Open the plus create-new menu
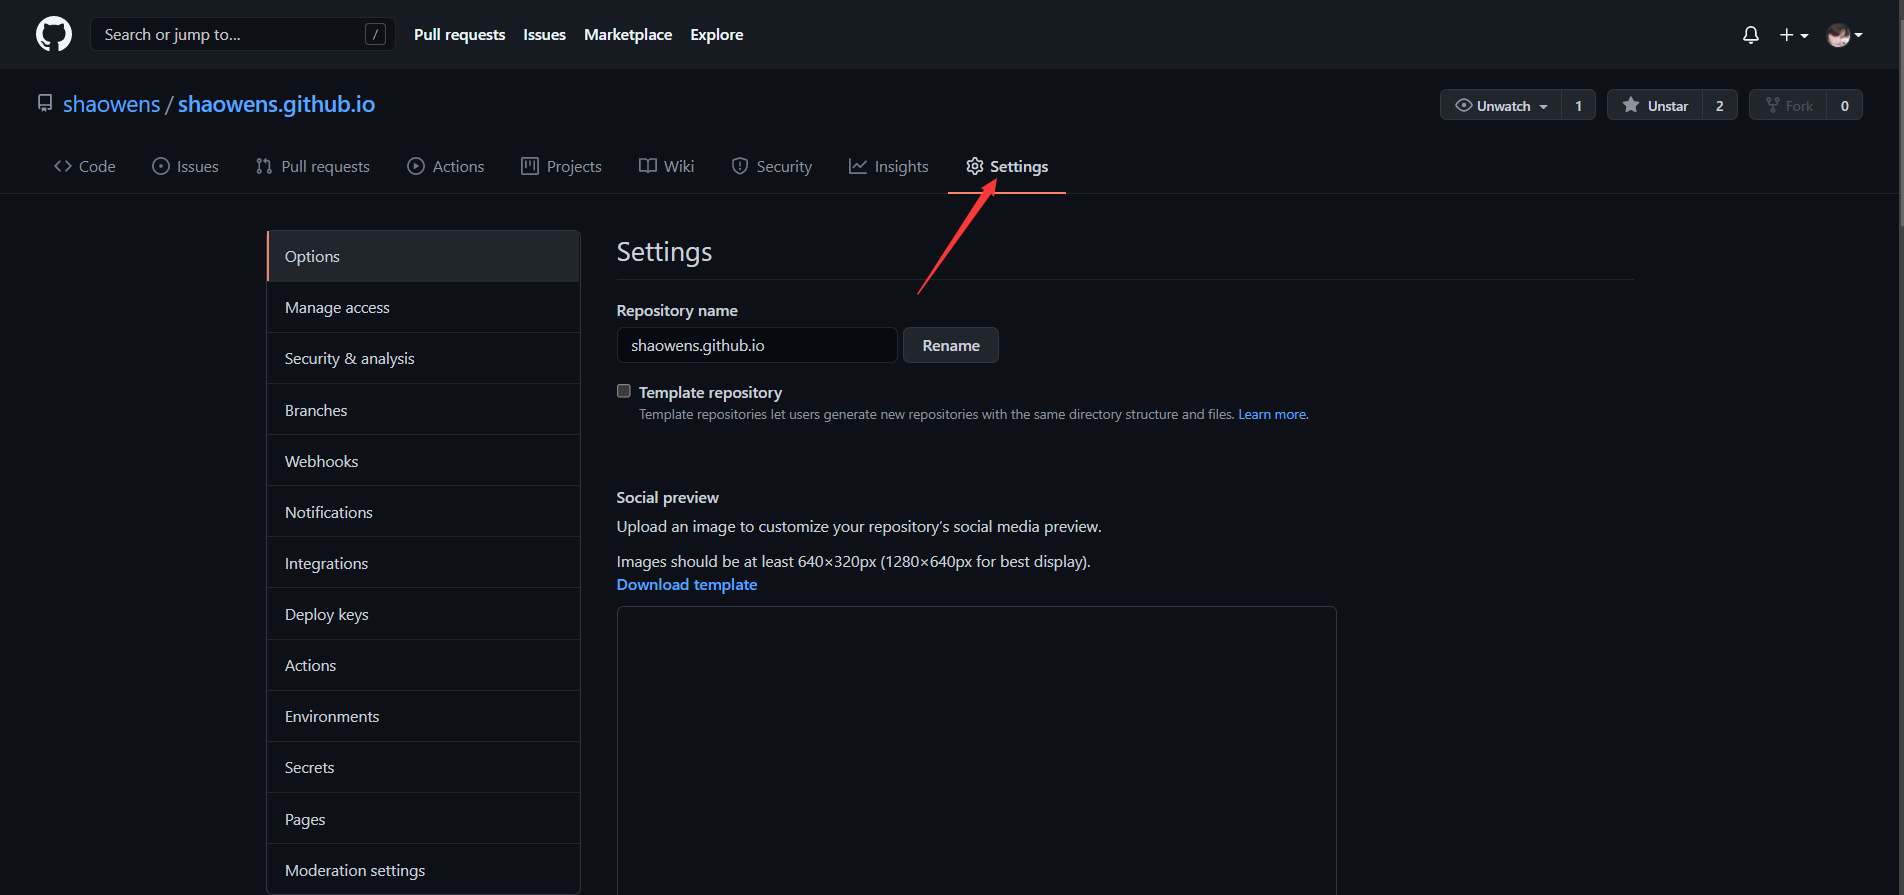 (x=1794, y=35)
